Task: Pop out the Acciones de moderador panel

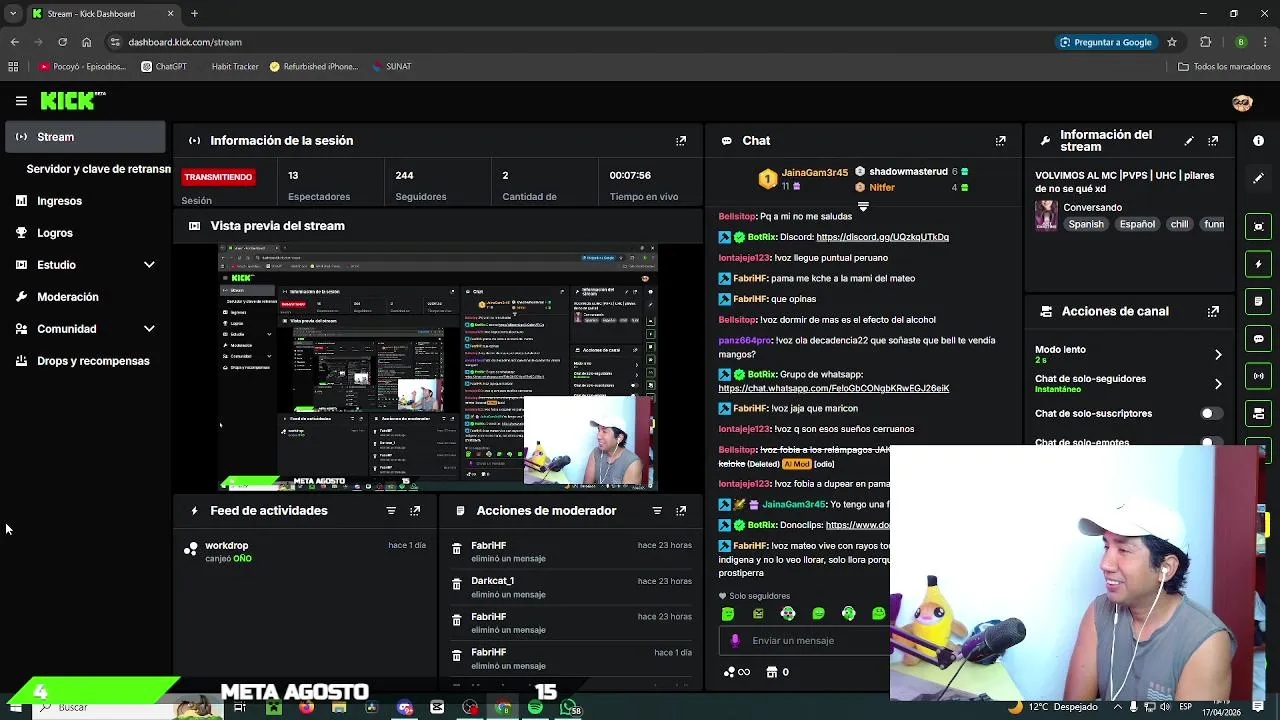Action: [x=681, y=511]
